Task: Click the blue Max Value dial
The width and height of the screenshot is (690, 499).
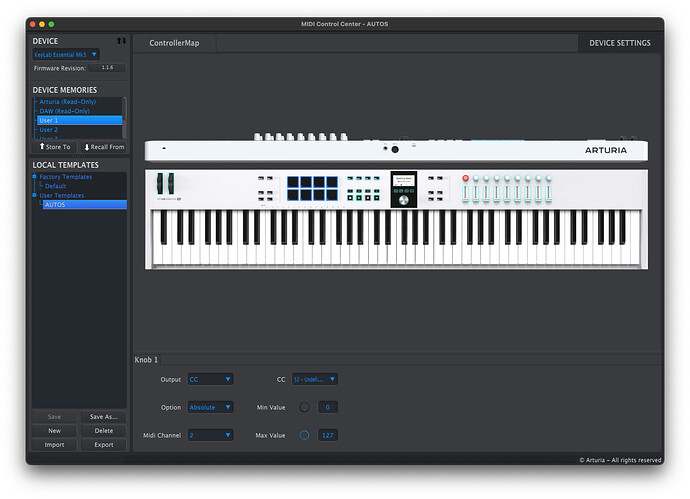Action: tap(304, 435)
